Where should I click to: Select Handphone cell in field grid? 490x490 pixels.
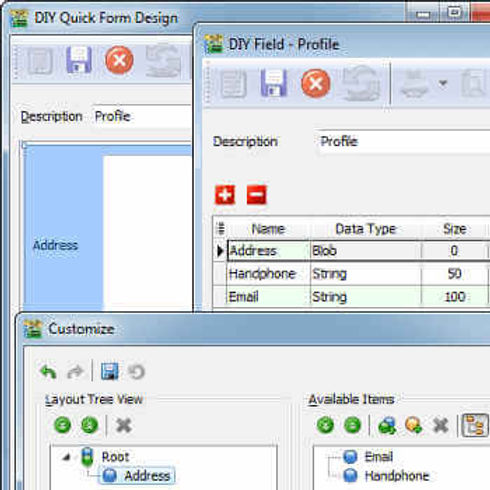tap(268, 274)
